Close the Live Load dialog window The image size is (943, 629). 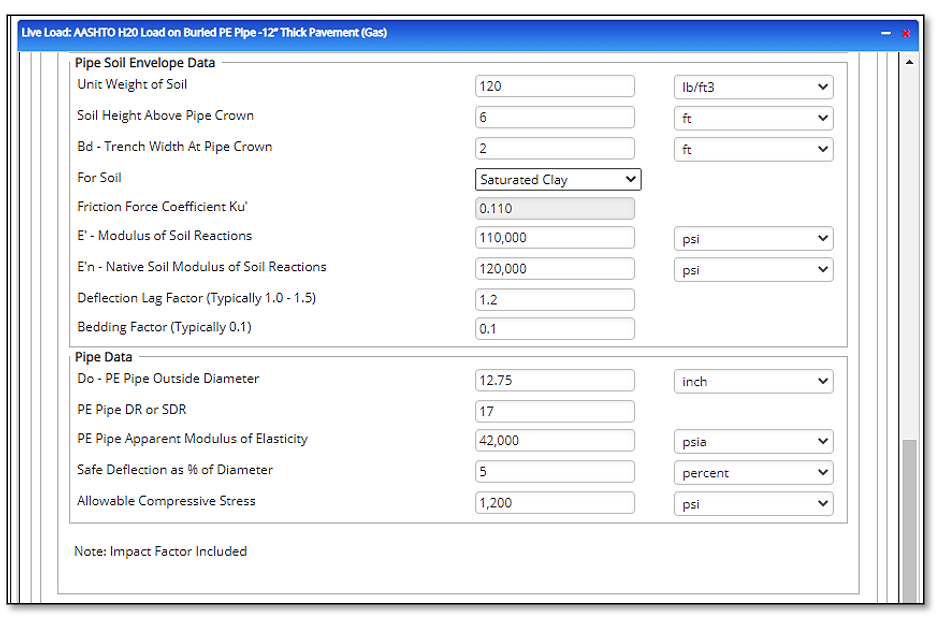pyautogui.click(x=906, y=33)
